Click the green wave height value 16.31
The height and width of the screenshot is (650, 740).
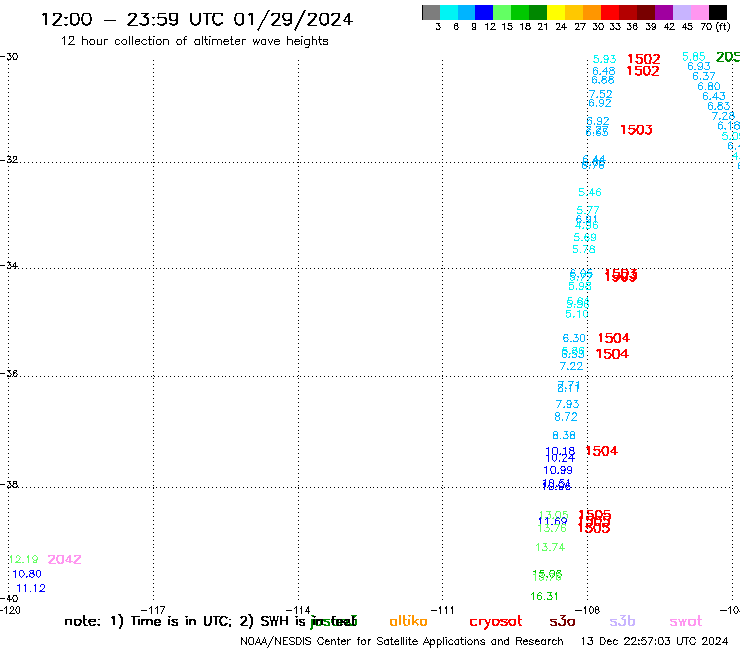544,597
